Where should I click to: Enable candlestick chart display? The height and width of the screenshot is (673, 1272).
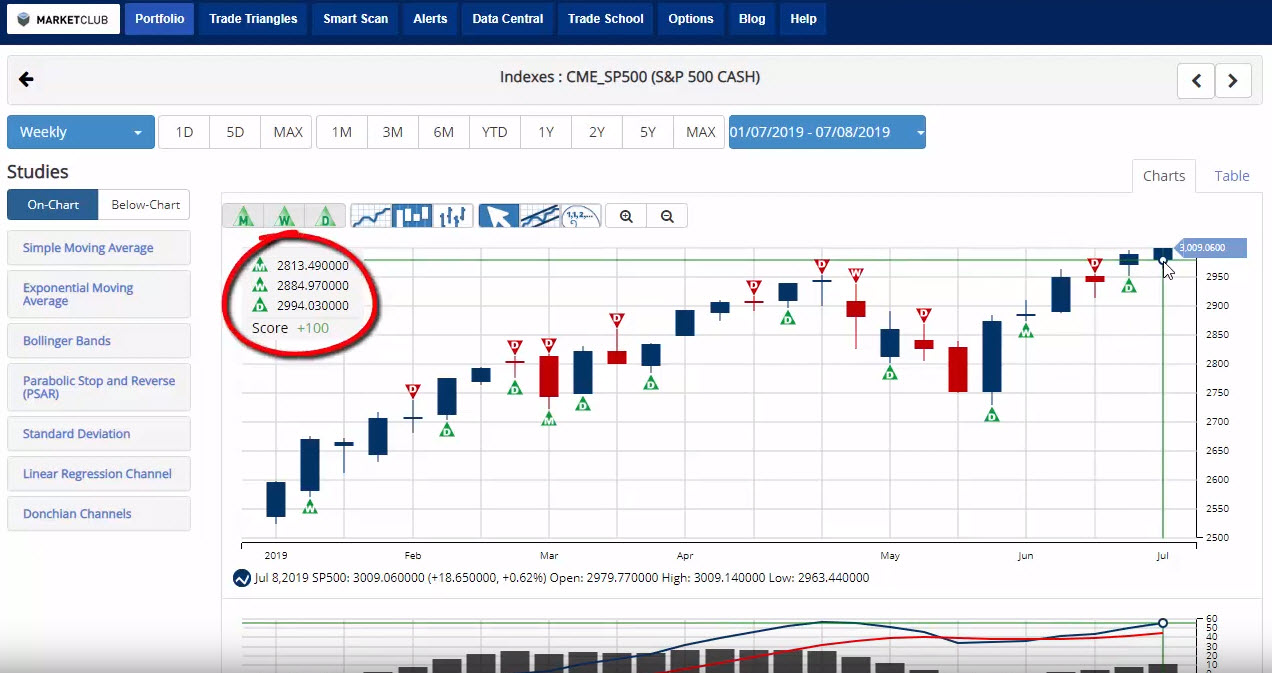413,215
